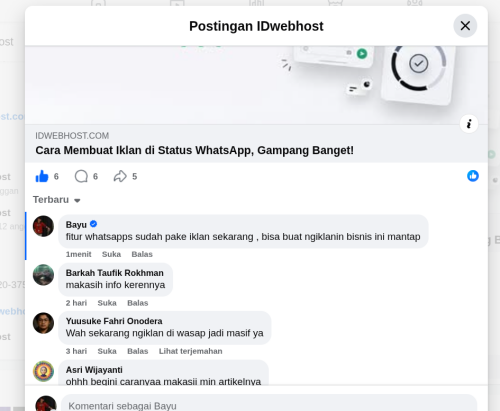This screenshot has height=411, width=500.
Task: Click Bayu's blue verified badge
Action: tap(93, 224)
